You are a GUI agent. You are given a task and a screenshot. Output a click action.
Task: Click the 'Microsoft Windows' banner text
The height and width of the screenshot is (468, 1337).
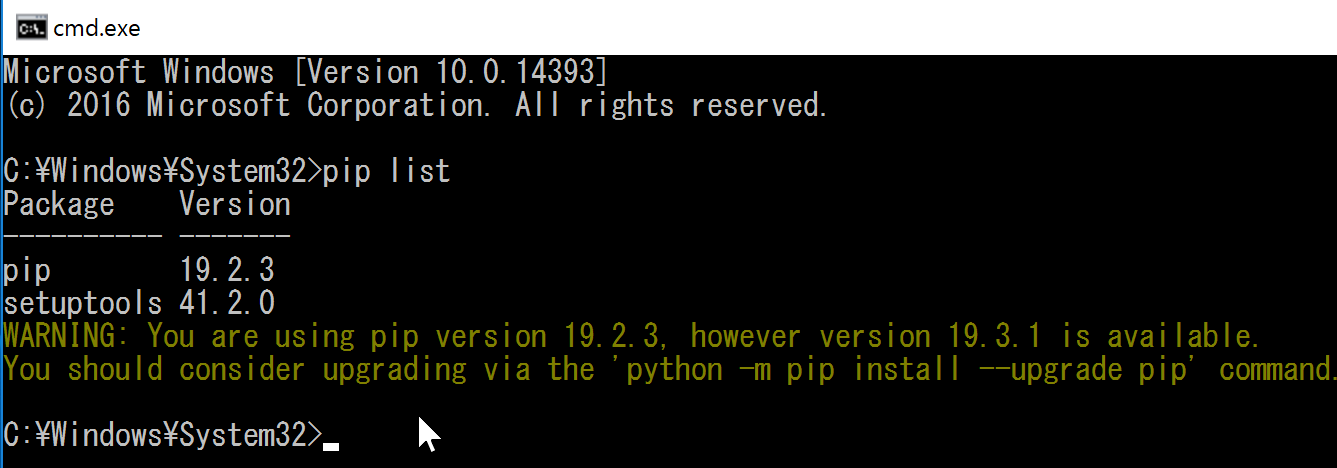[x=139, y=73]
